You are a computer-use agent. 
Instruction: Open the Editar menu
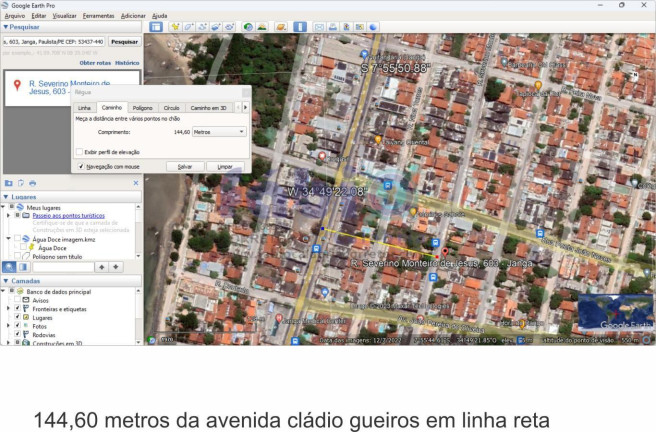pyautogui.click(x=39, y=16)
